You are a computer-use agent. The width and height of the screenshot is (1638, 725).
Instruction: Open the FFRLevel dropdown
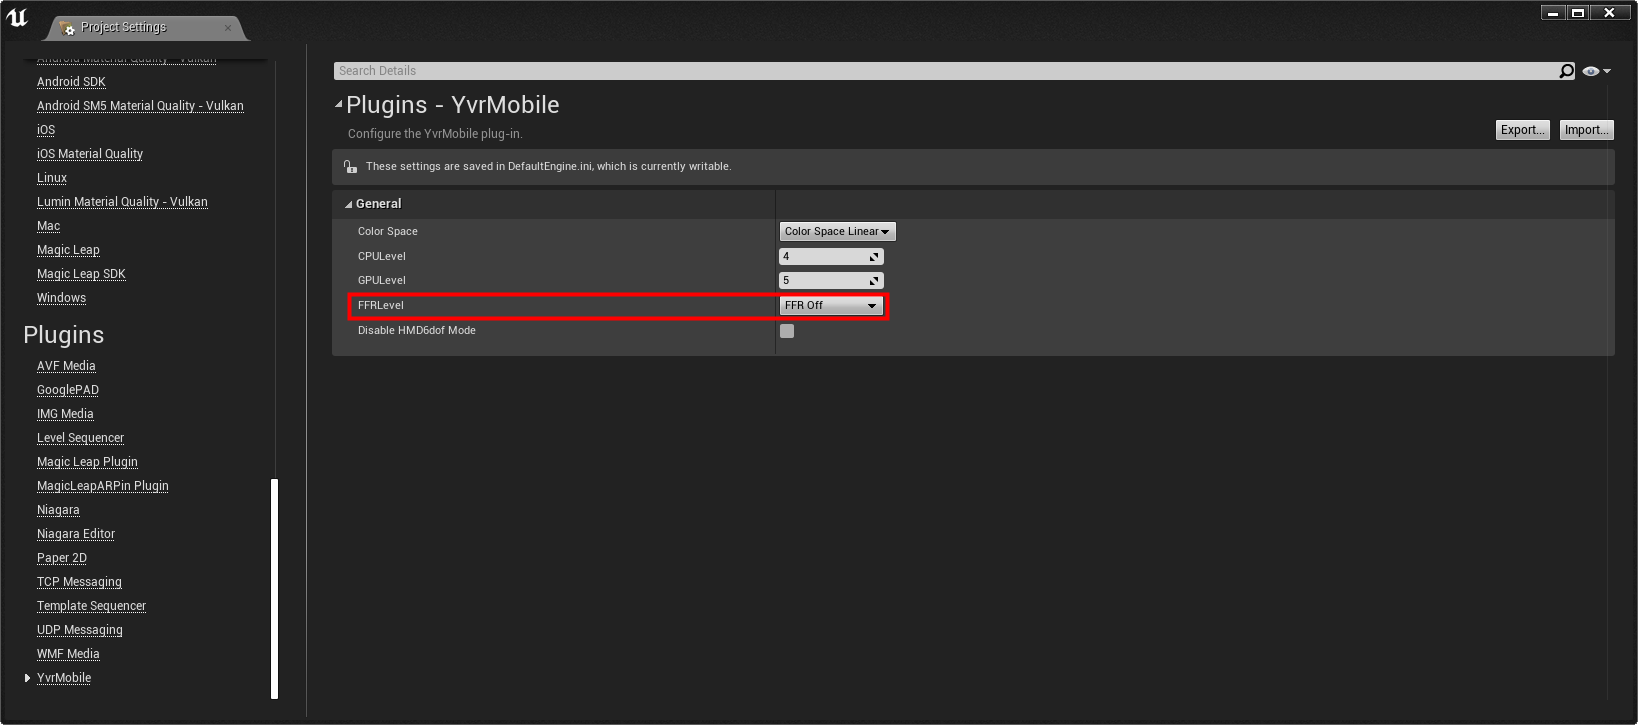coord(831,306)
